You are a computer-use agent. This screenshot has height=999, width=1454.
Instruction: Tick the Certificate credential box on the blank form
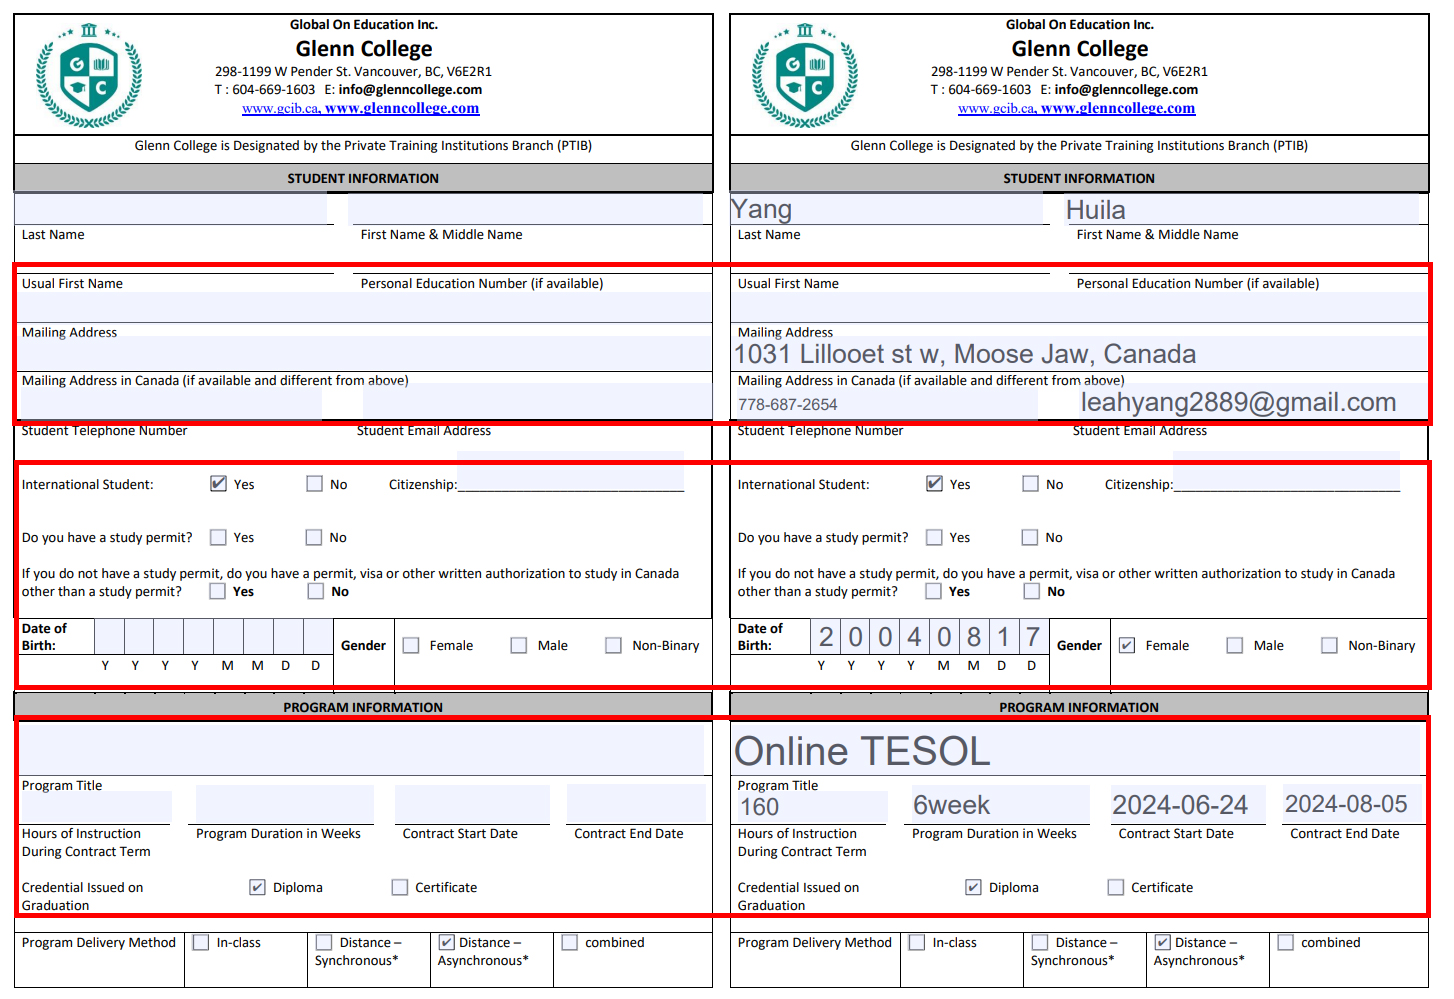pyautogui.click(x=400, y=887)
